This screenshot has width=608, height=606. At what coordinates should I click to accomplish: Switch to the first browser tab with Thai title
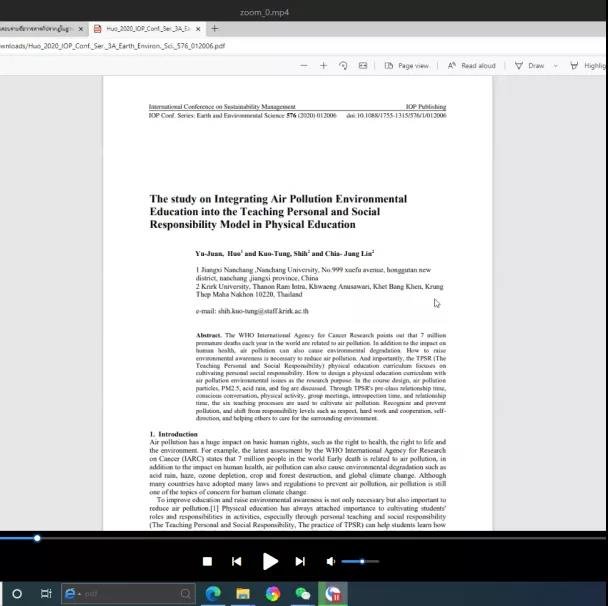36,29
